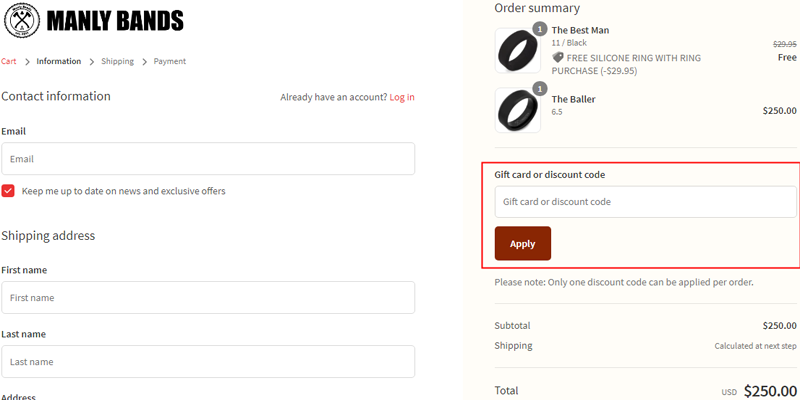Click The Best Man ring thumbnail
The image size is (800, 400).
517,50
